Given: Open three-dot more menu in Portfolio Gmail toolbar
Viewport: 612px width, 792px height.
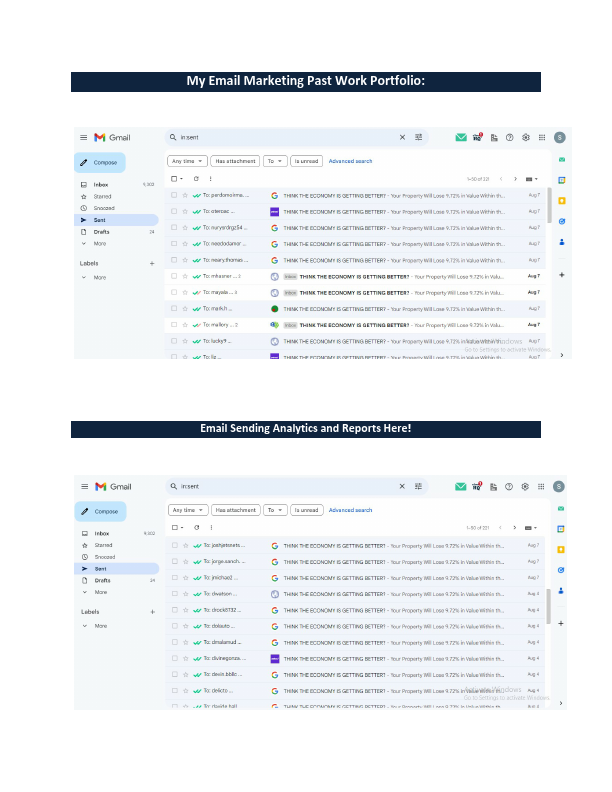Looking at the screenshot, I should click(x=211, y=179).
